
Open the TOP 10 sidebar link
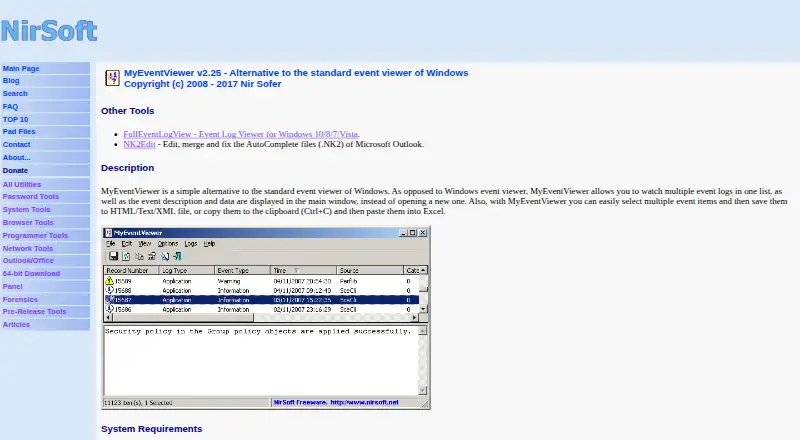tap(15, 119)
